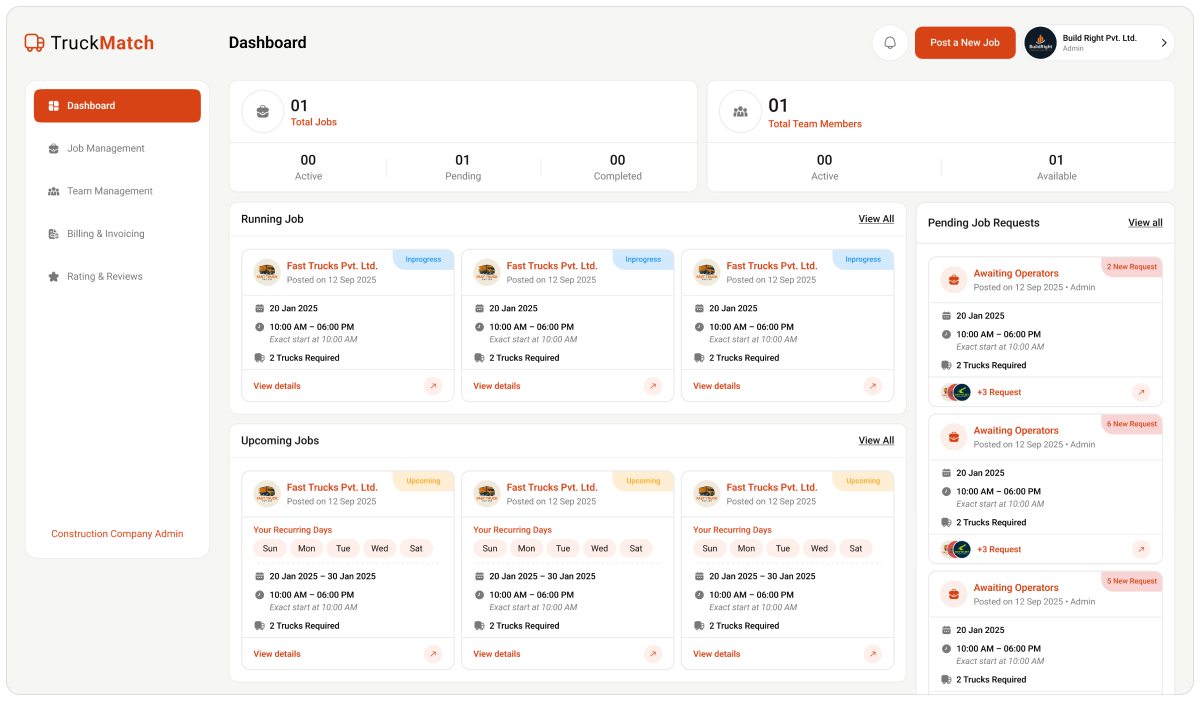Click the TruckMatch truck logo
This screenshot has width=1200, height=702.
pos(34,43)
